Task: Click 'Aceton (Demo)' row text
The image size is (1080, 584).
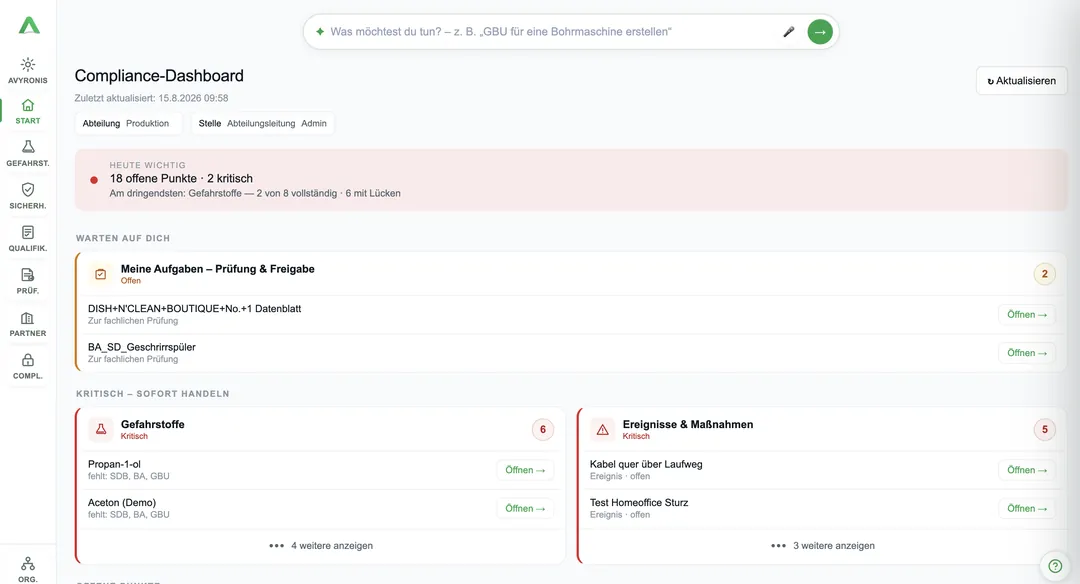Action: (122, 503)
